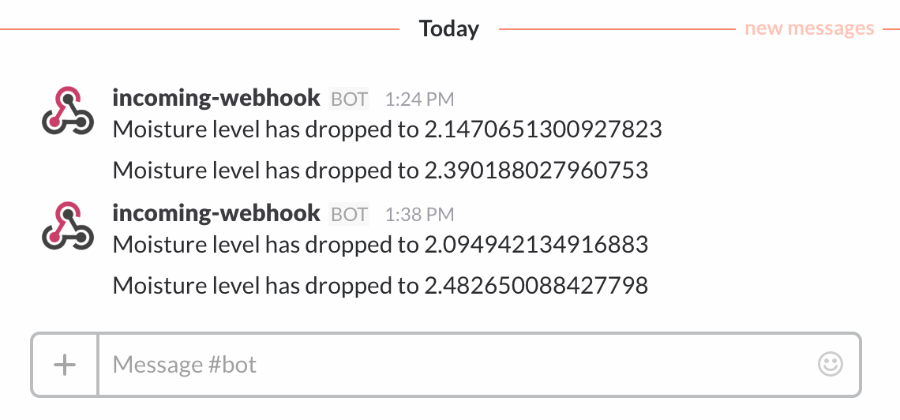
Task: Select the message with value 2.094942134916883
Action: (x=381, y=244)
